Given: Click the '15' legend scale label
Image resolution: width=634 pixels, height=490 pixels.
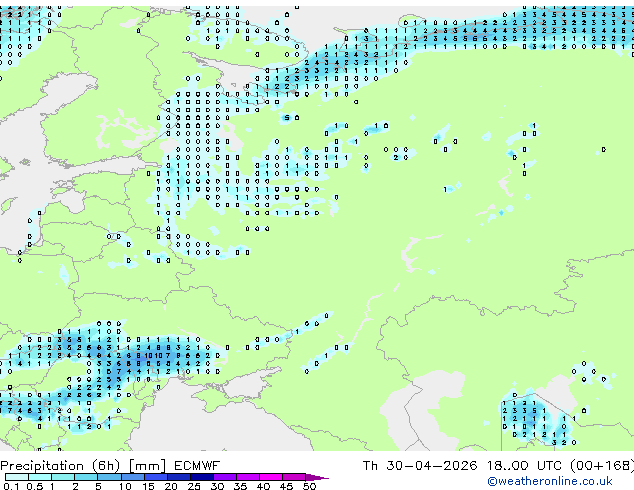Looking at the screenshot, I should [x=148, y=486].
